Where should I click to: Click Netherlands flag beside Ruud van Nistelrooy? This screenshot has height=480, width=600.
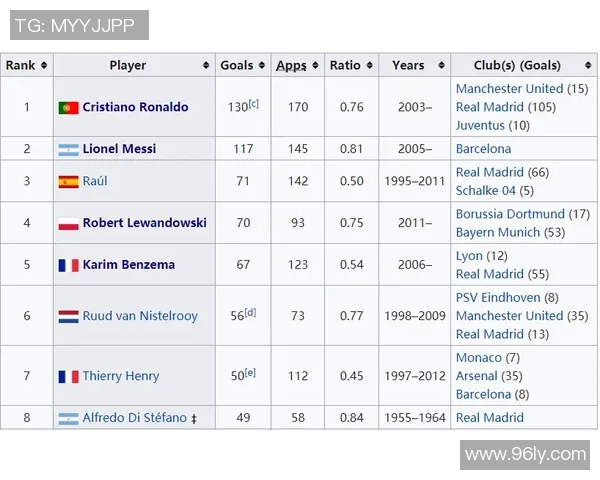pos(68,316)
